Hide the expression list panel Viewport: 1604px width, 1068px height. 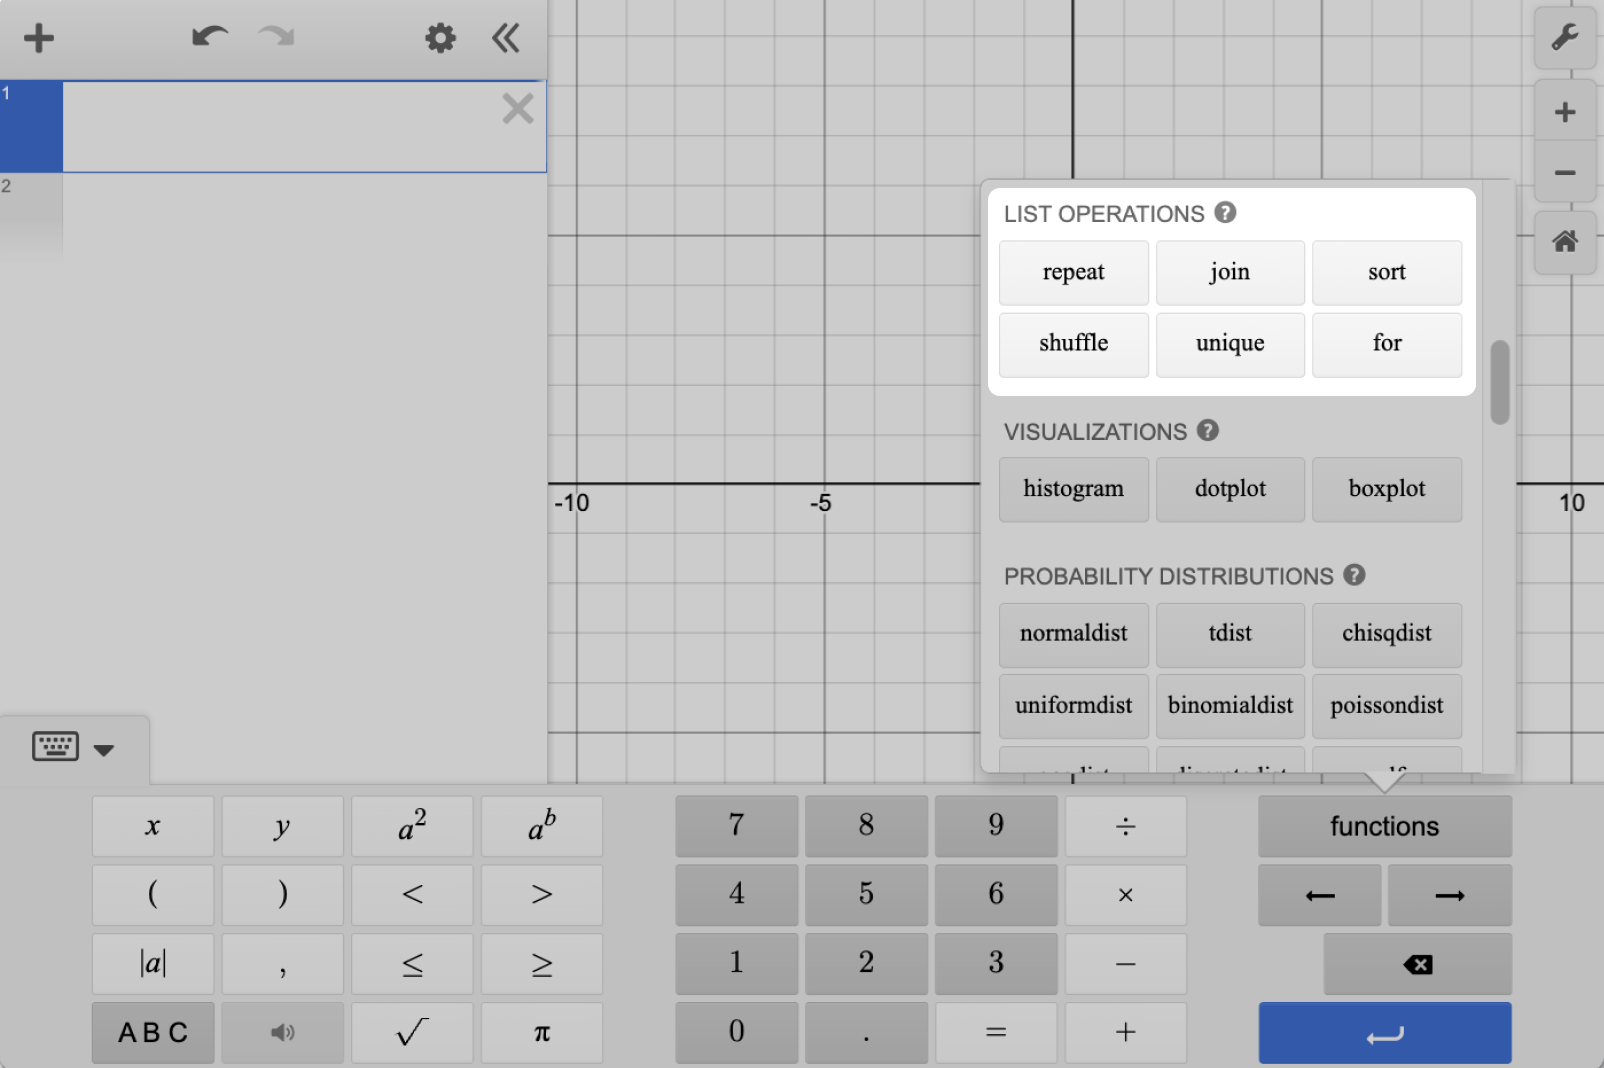pos(506,38)
